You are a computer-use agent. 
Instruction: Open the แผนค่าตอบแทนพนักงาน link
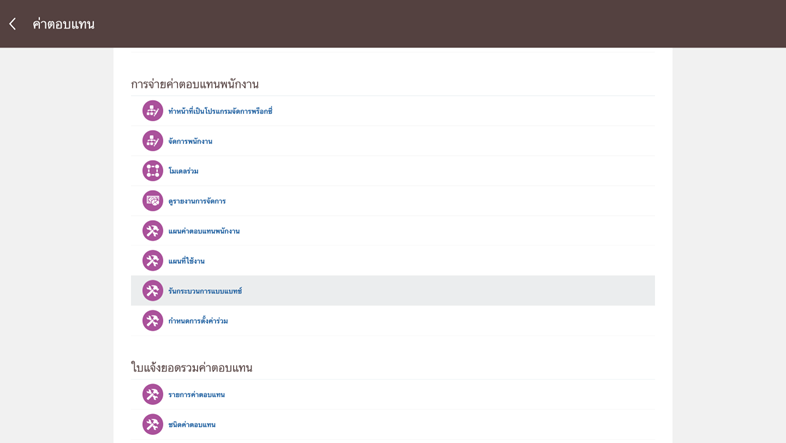tap(204, 232)
